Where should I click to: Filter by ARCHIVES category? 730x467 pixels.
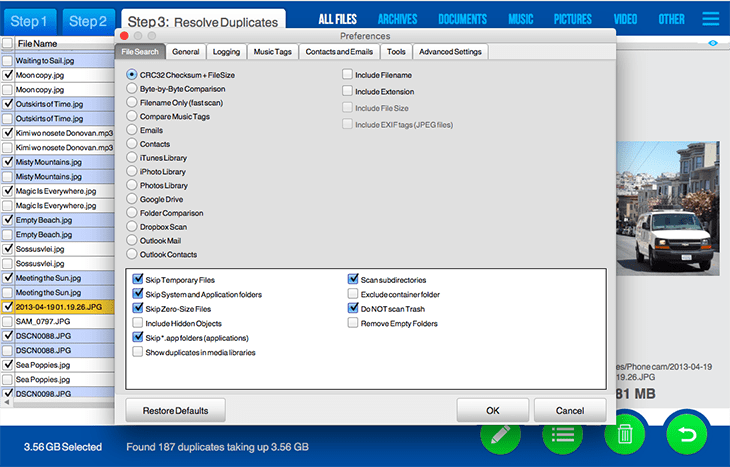[x=398, y=19]
